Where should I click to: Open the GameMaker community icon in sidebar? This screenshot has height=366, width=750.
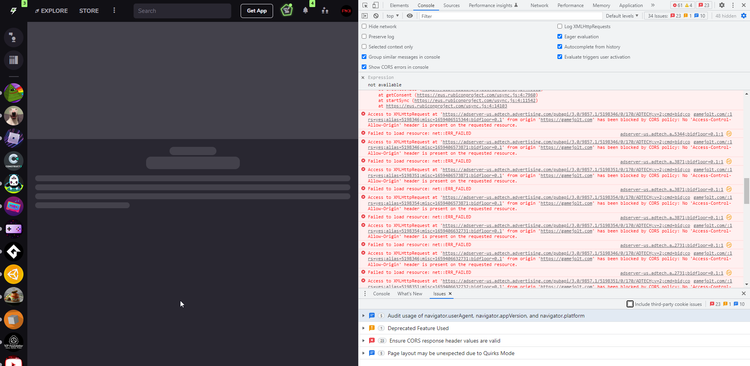(13, 252)
